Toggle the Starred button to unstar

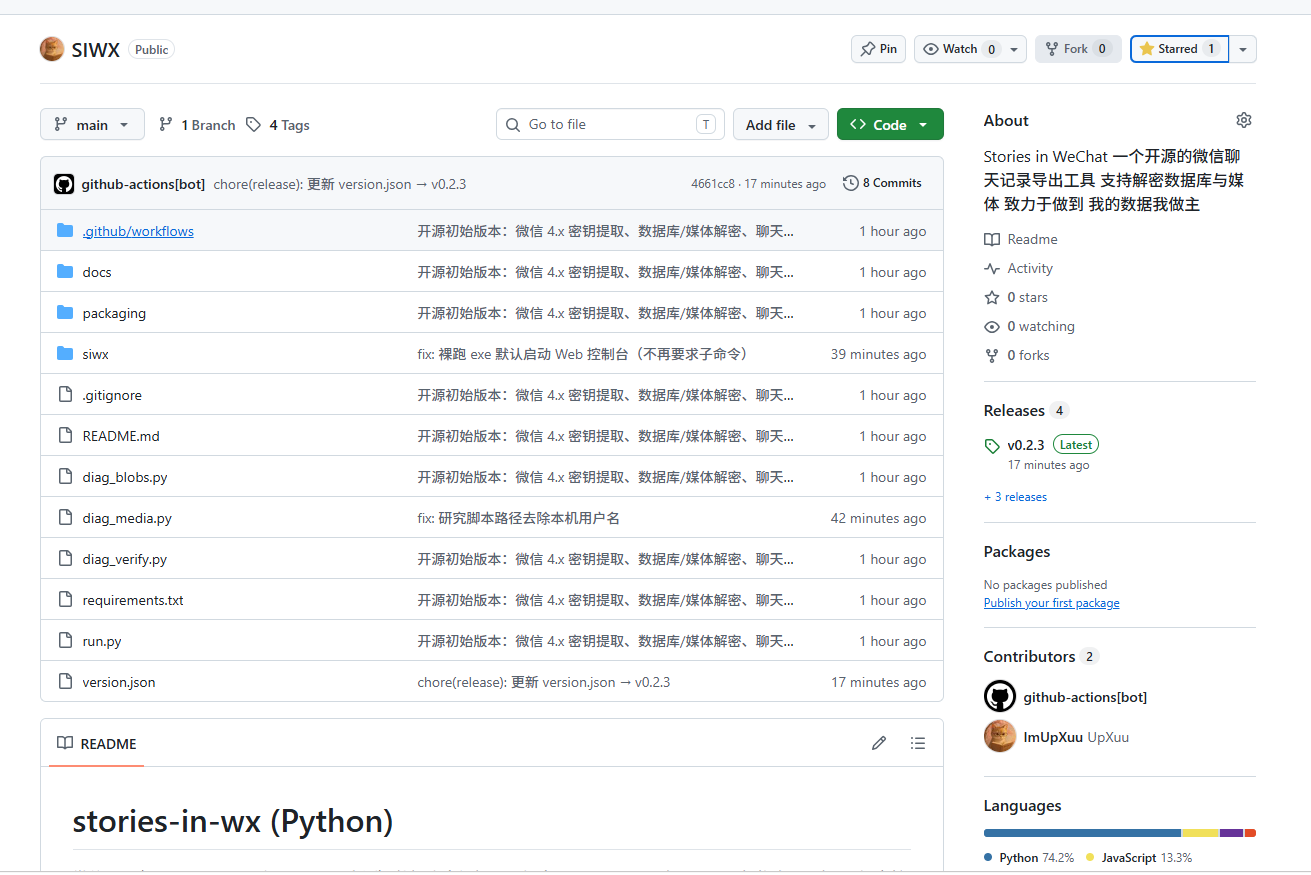click(x=1180, y=49)
